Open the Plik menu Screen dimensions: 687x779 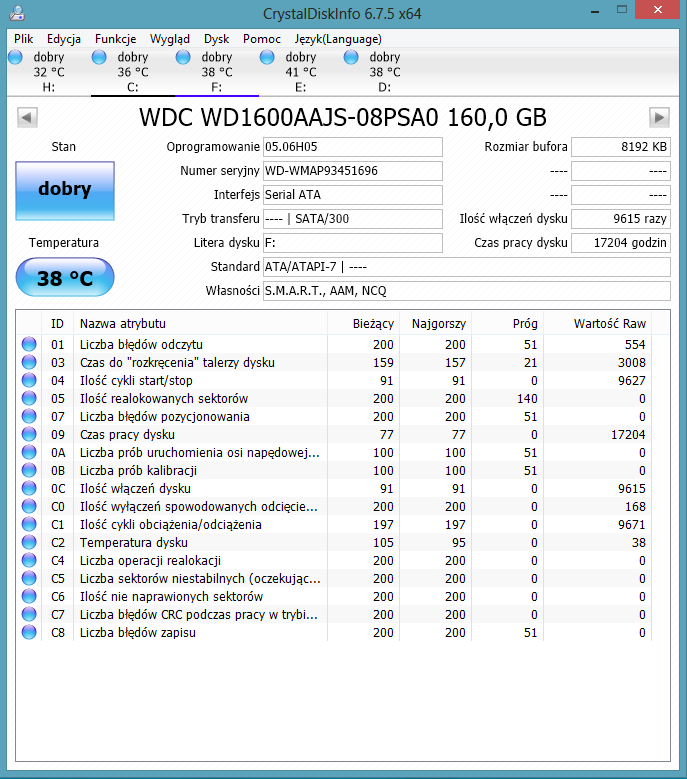23,39
